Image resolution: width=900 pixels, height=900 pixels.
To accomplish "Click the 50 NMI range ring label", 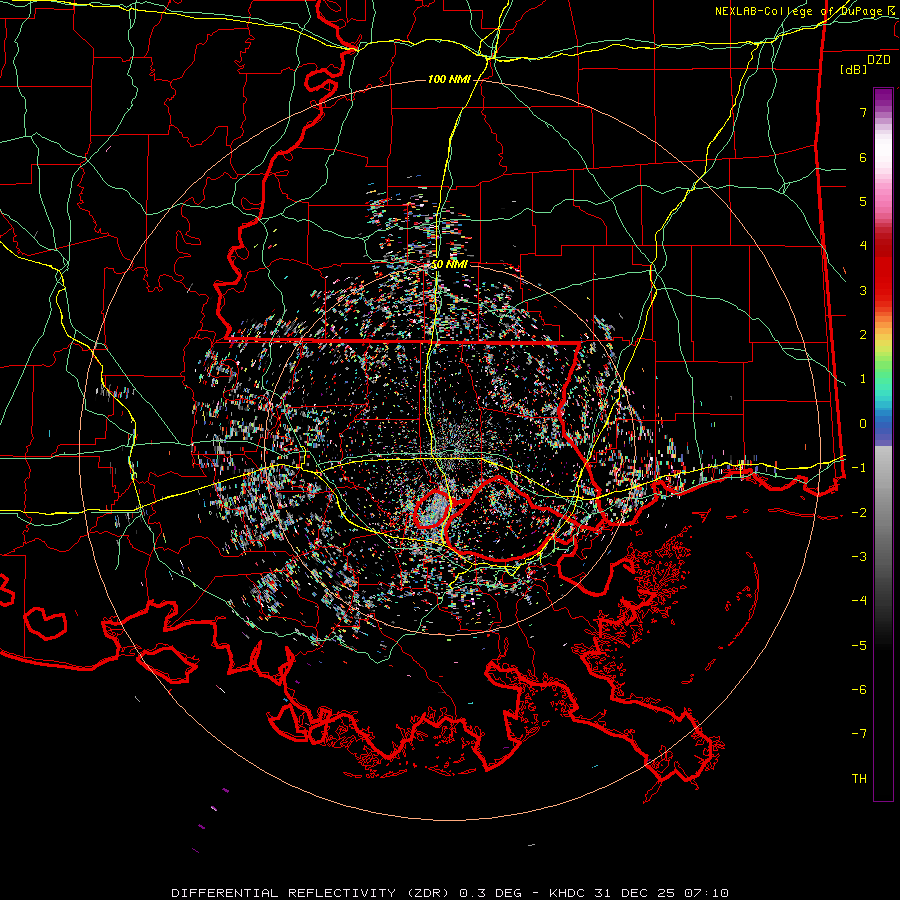I will (x=449, y=265).
